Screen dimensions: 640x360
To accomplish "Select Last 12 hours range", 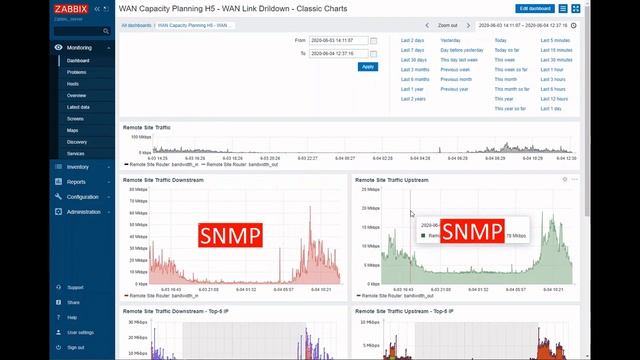I will [x=554, y=99].
